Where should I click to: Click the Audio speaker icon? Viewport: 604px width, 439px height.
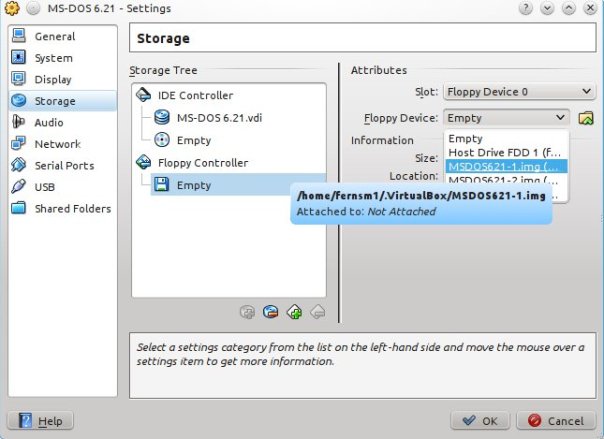point(18,122)
